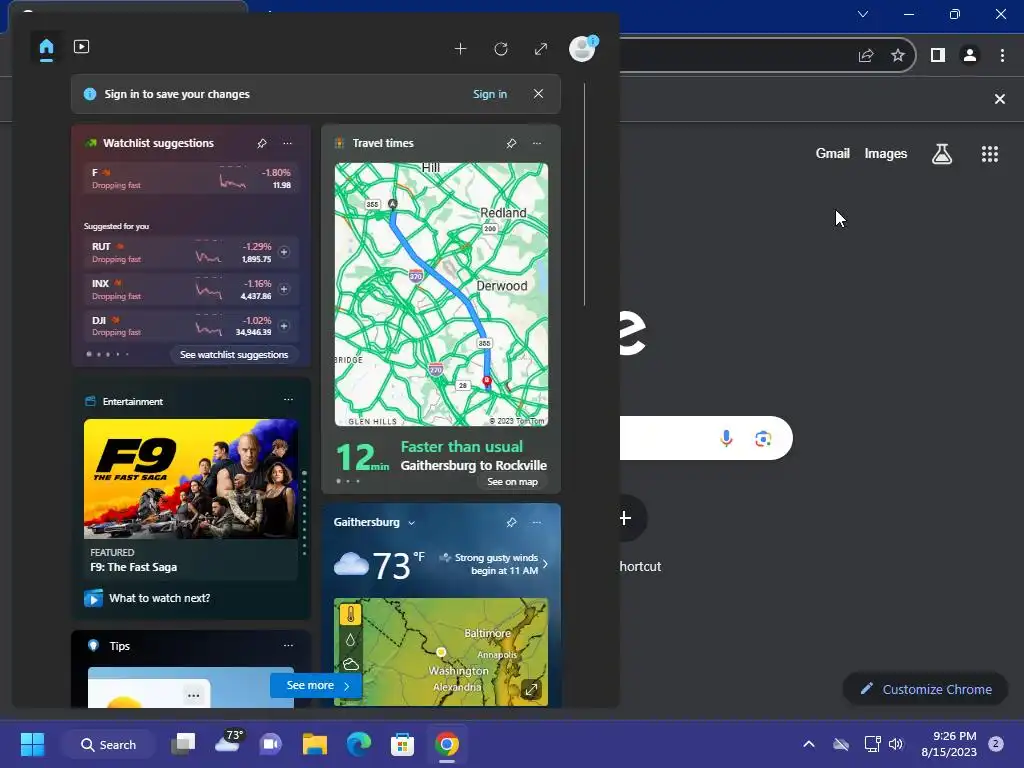Close the bar with X in Chrome
The height and width of the screenshot is (768, 1024).
tap(1000, 99)
